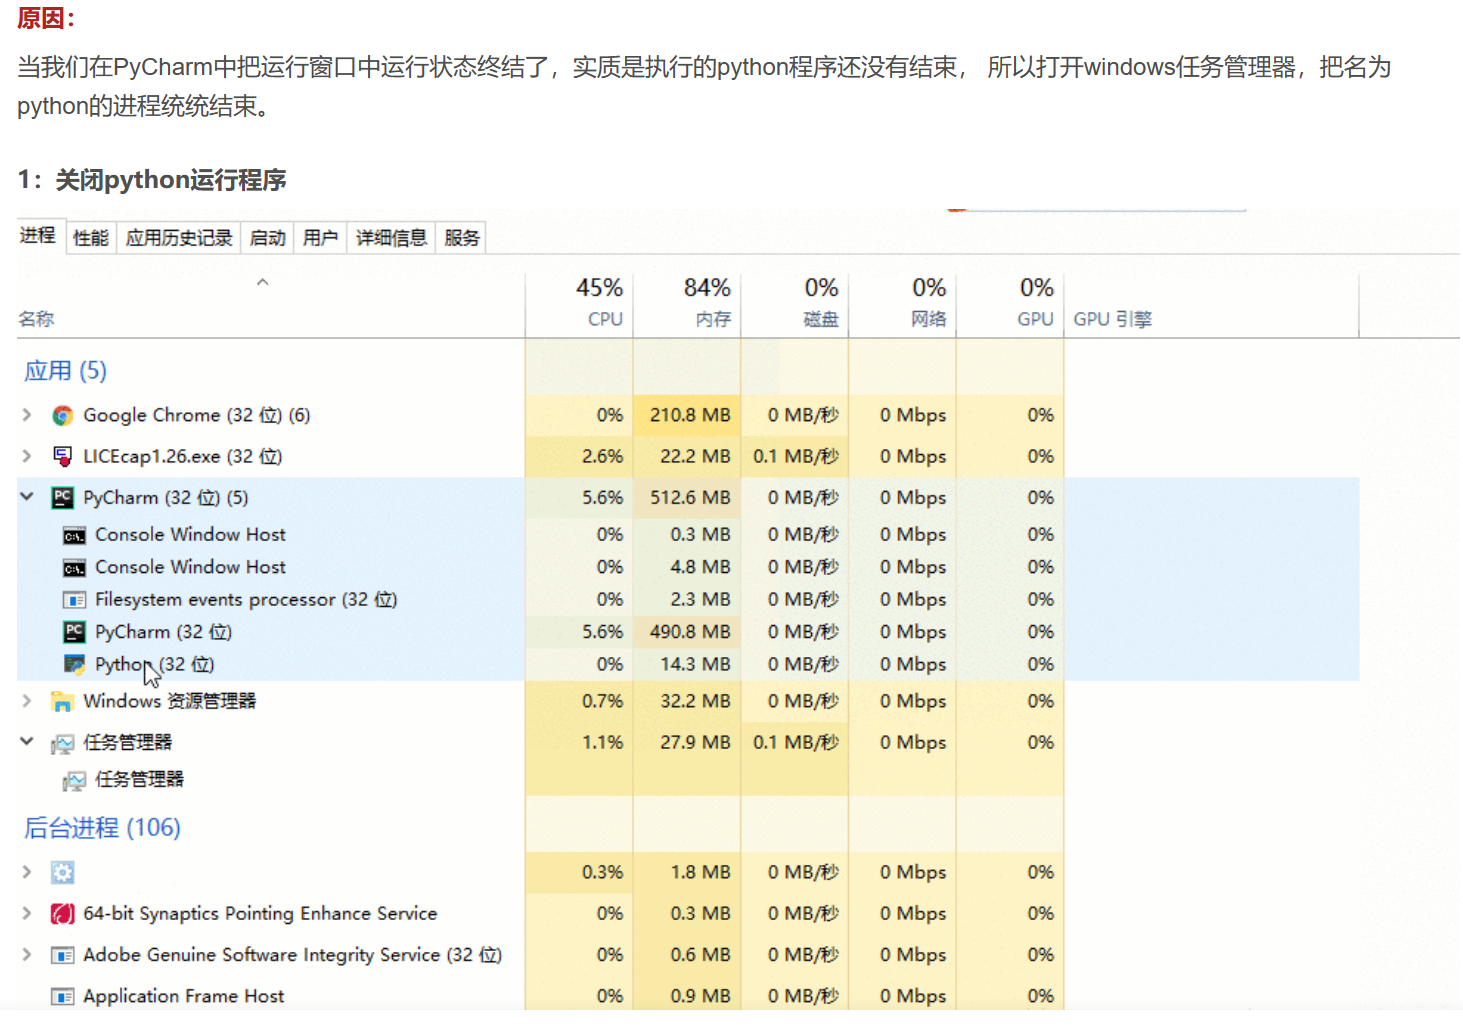The image size is (1463, 1029).
Task: Click the Windows 资源管理器 folder icon
Action: click(63, 702)
